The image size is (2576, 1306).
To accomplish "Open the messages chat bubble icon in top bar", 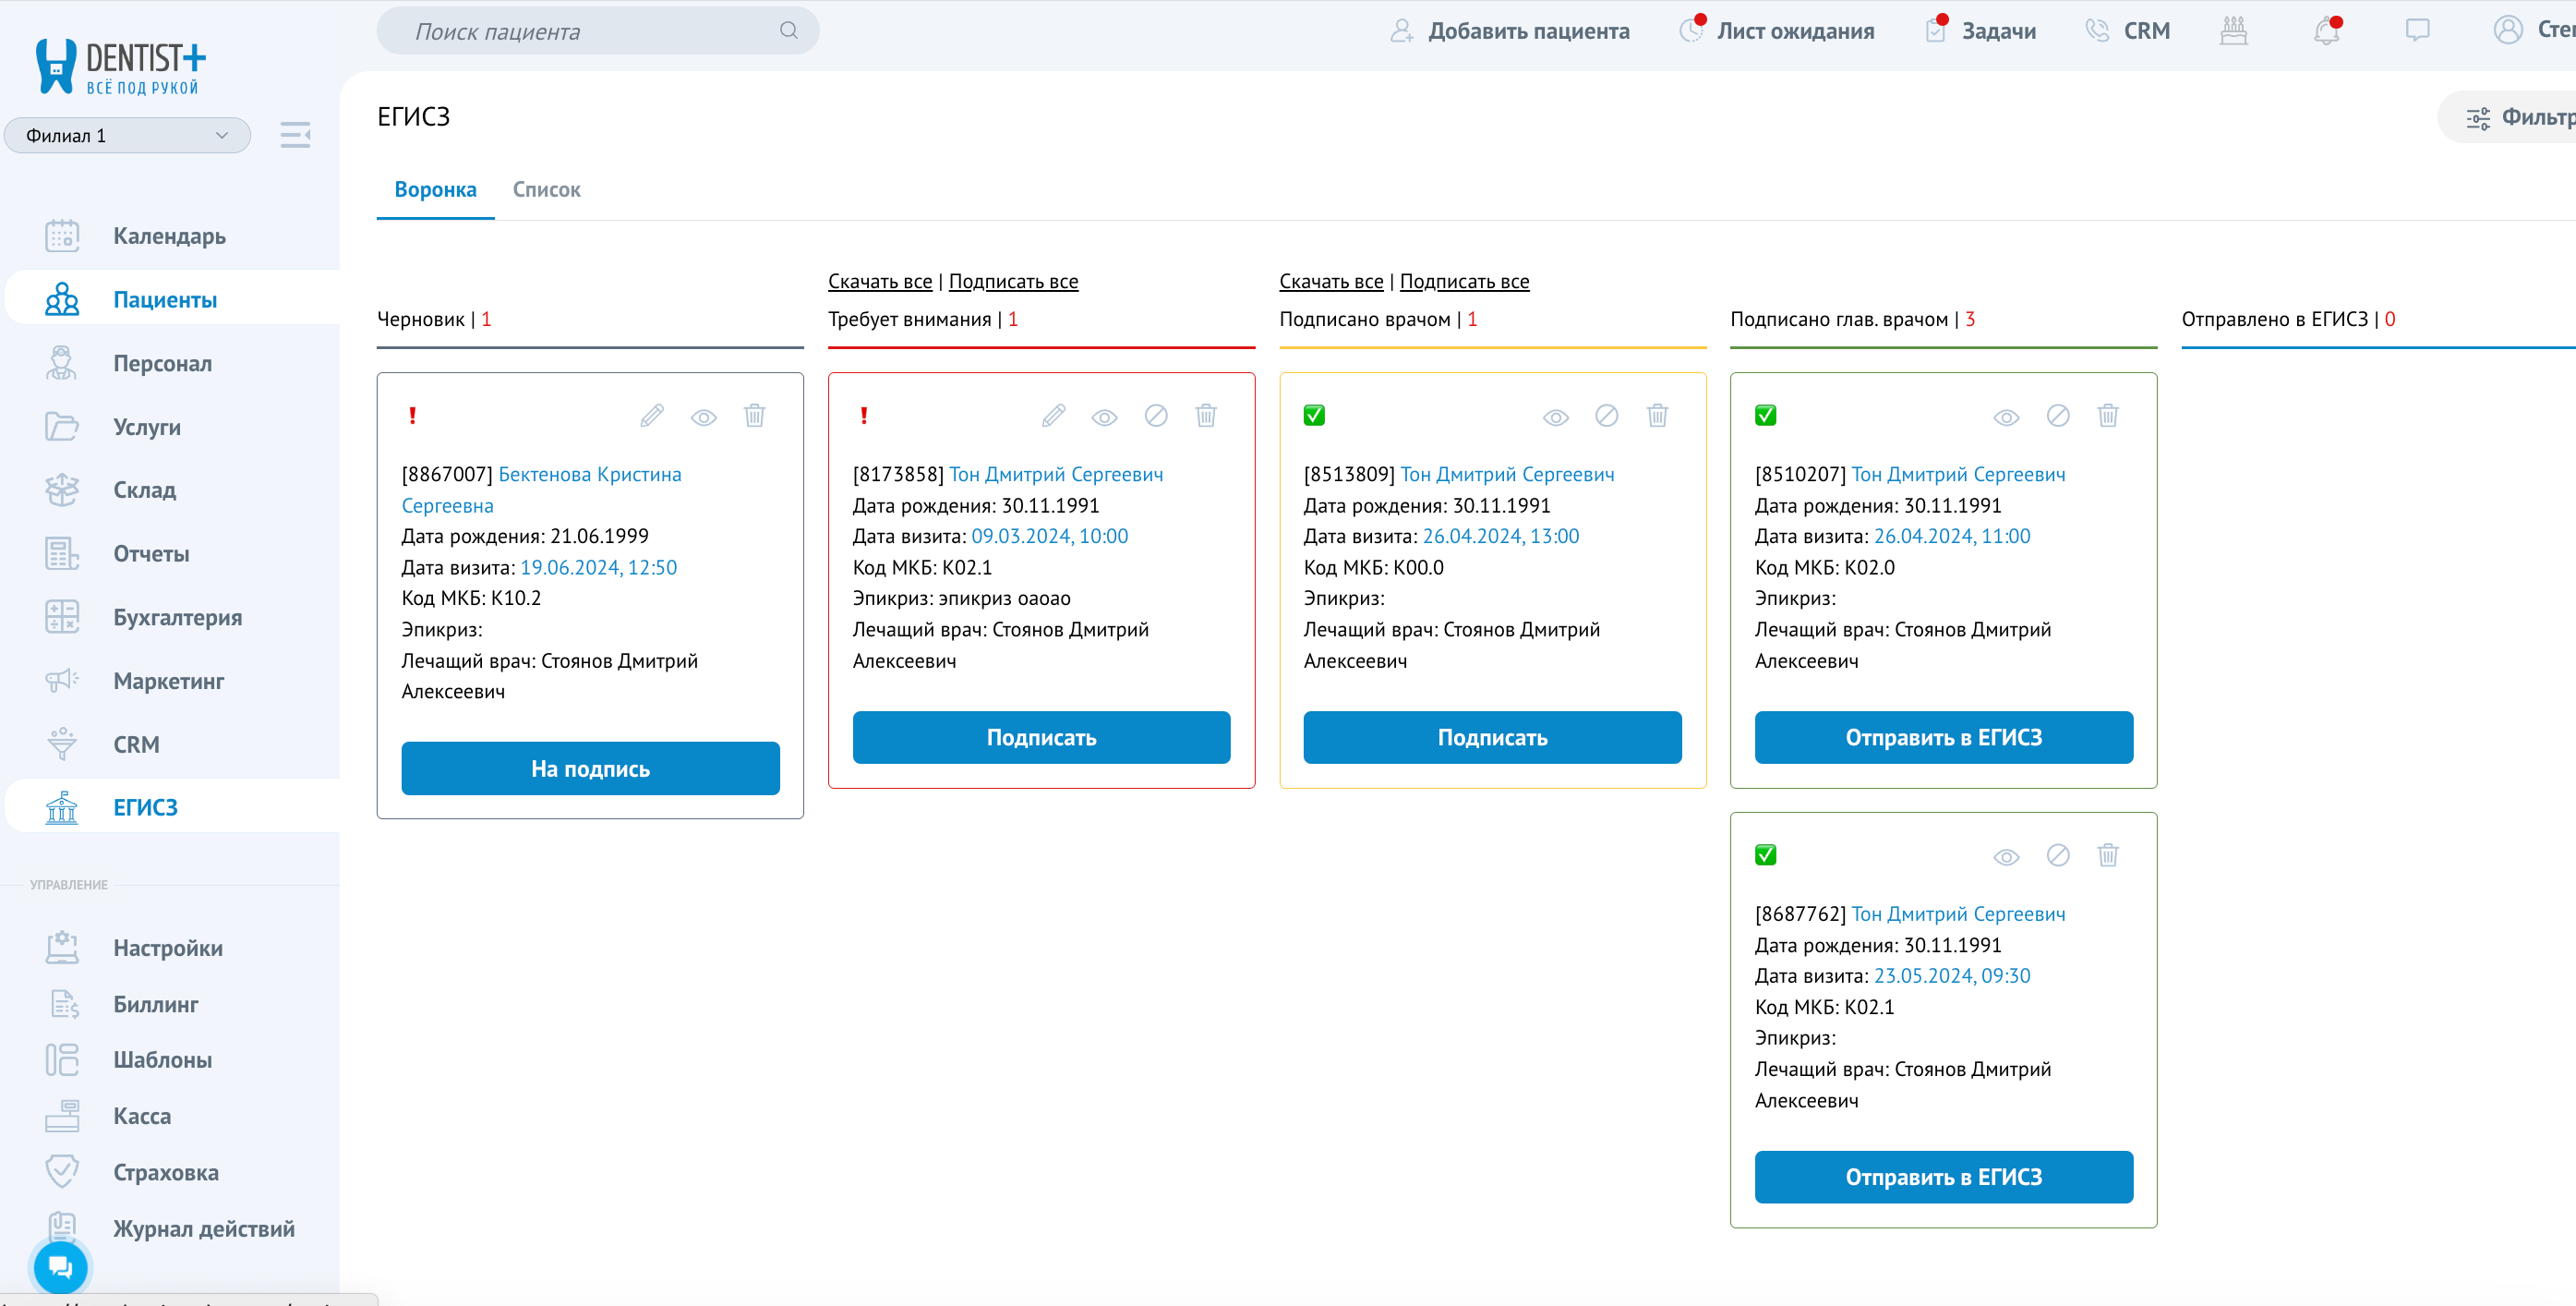I will coord(2417,31).
